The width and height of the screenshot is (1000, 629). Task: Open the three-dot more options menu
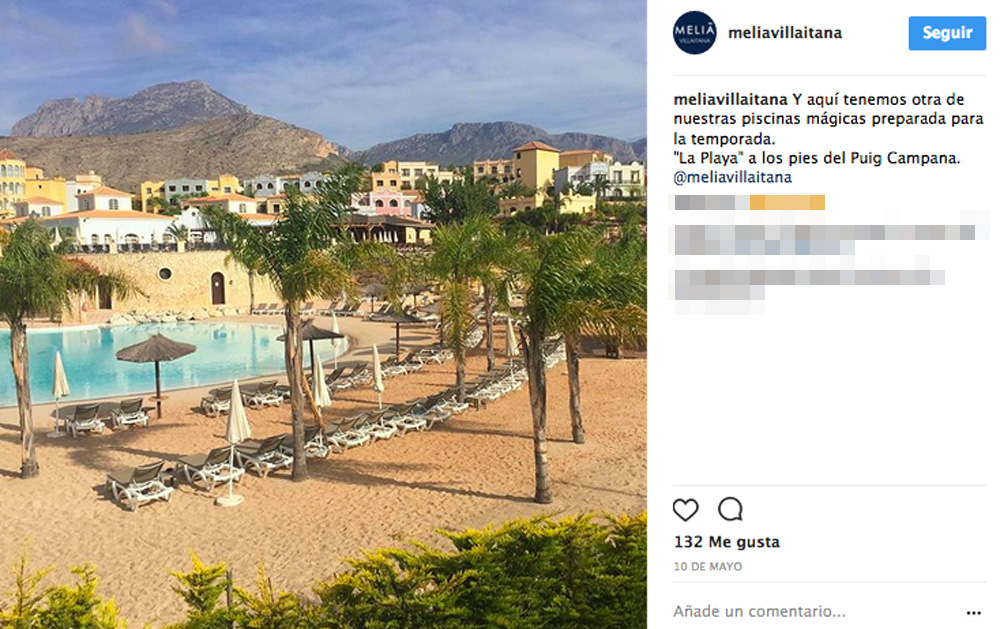coord(973,612)
